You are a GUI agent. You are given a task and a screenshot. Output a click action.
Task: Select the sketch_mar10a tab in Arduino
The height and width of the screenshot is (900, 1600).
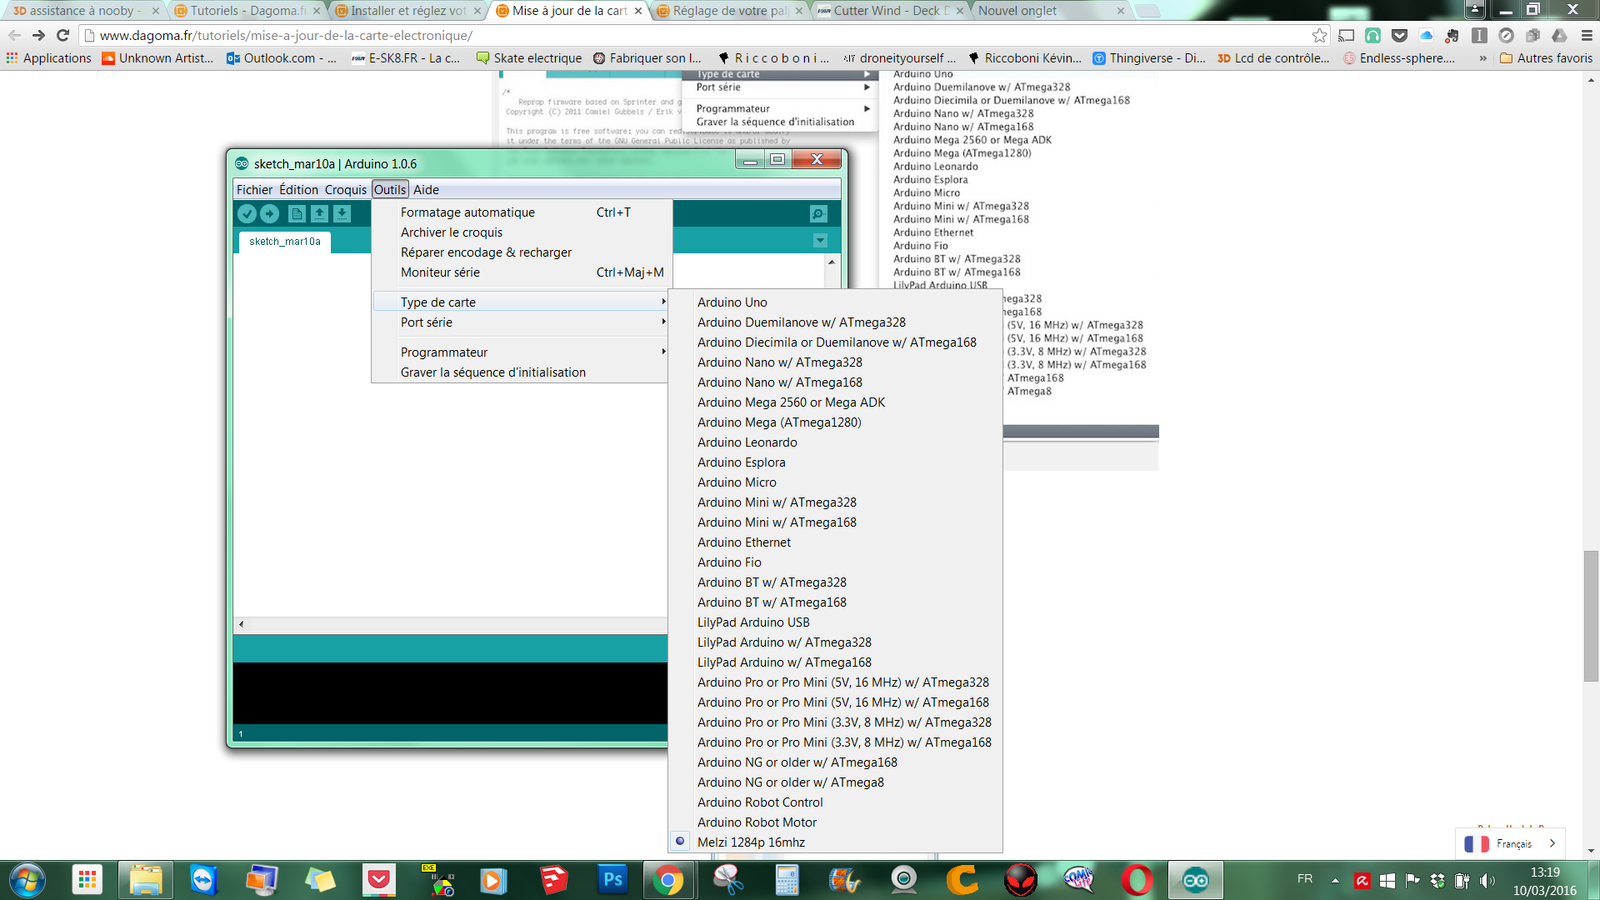click(x=285, y=241)
